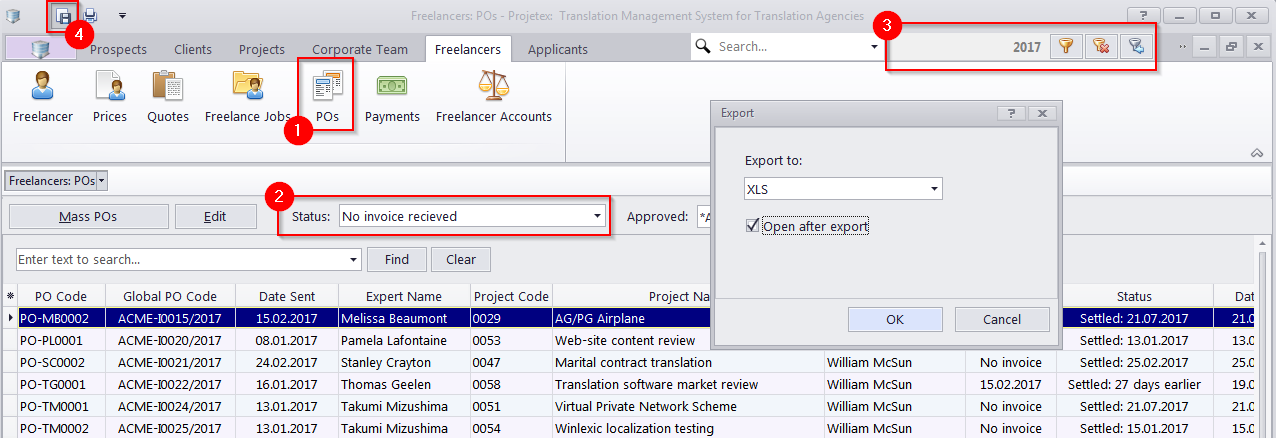1276x438 pixels.
Task: Open the Quotes clipboard icon
Action: click(x=167, y=88)
